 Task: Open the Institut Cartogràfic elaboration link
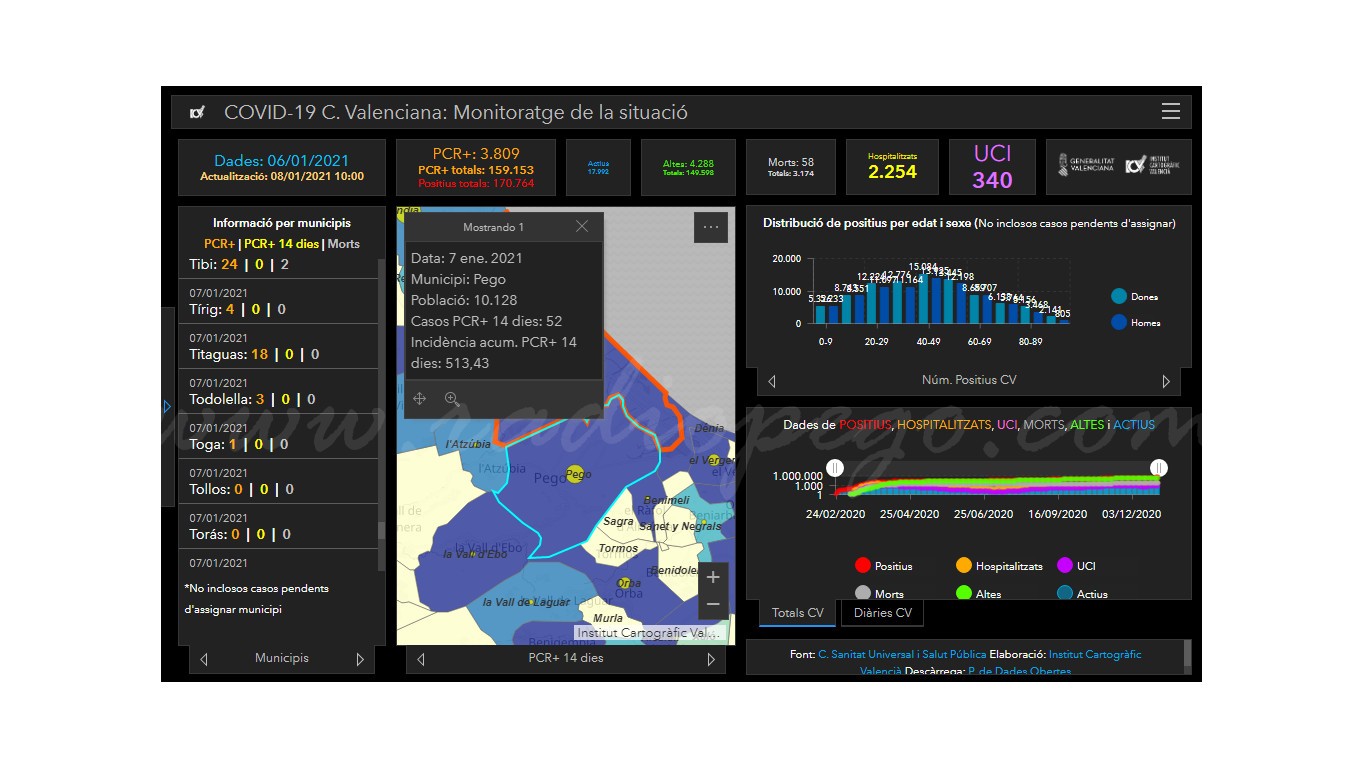click(1095, 654)
